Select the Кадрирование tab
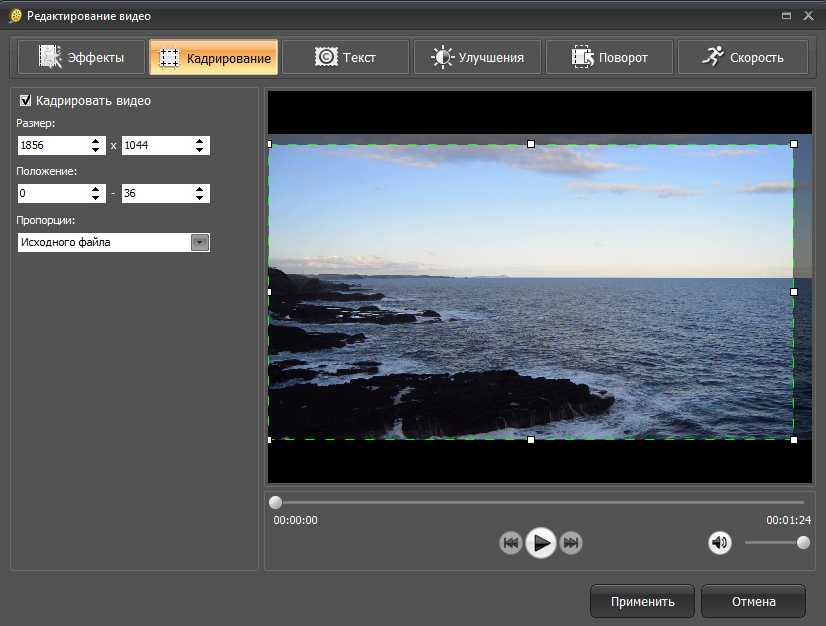This screenshot has width=826, height=626. pyautogui.click(x=213, y=57)
